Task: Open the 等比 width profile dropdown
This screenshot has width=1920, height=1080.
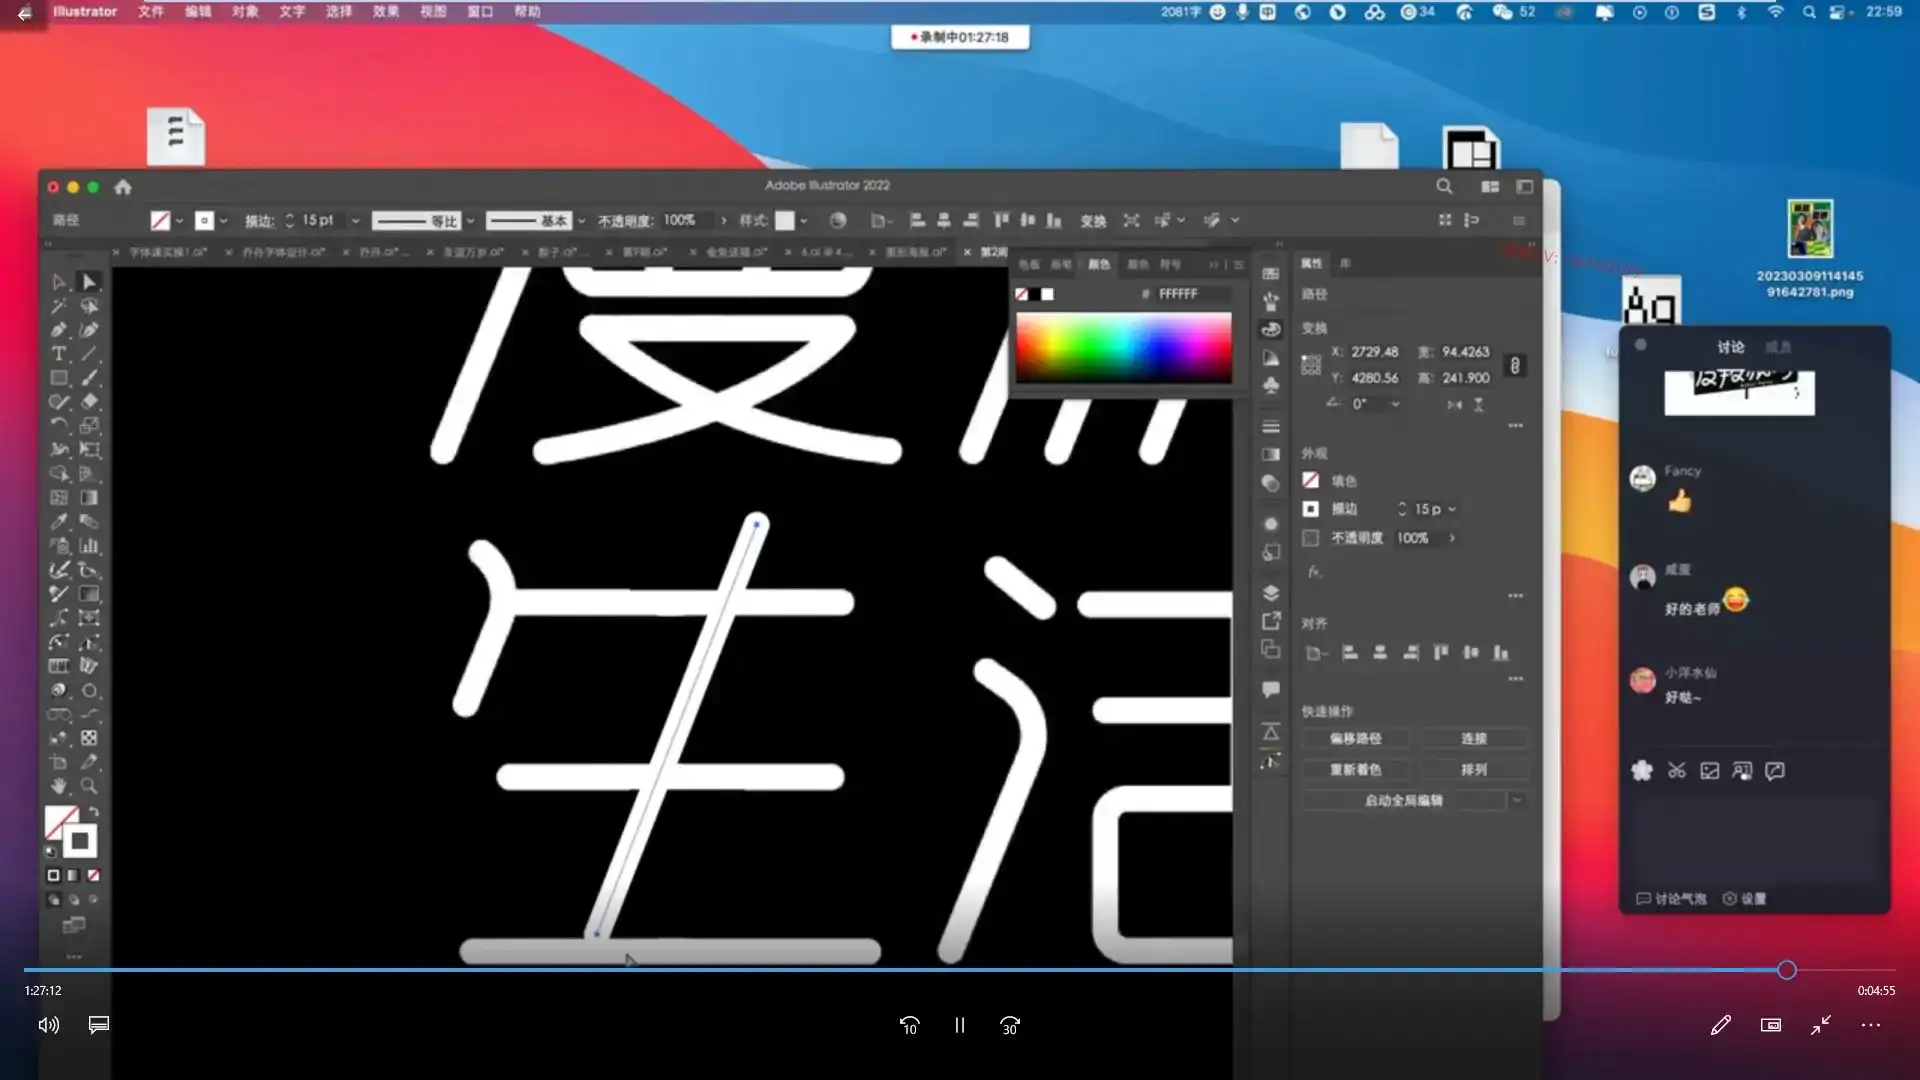Action: click(471, 221)
